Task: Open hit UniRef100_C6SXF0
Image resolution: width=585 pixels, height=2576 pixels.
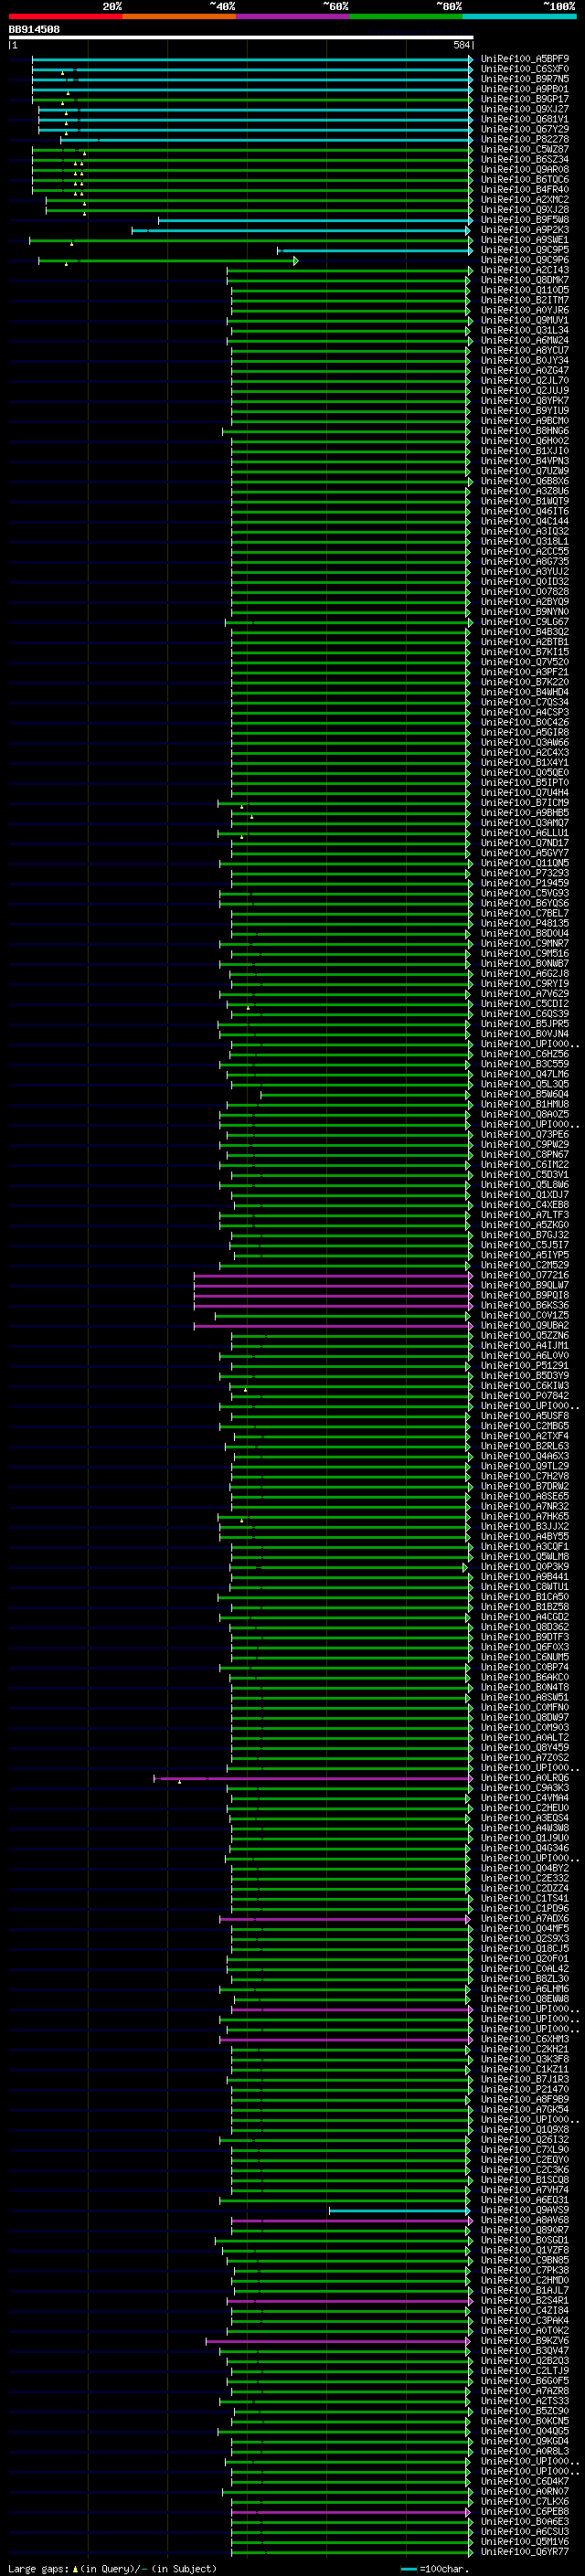Action: (524, 69)
